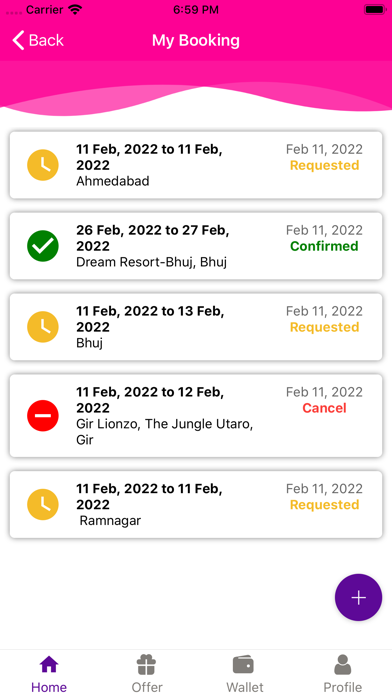
Task: Click the clock icon on Ahmedabad booking
Action: (x=43, y=165)
